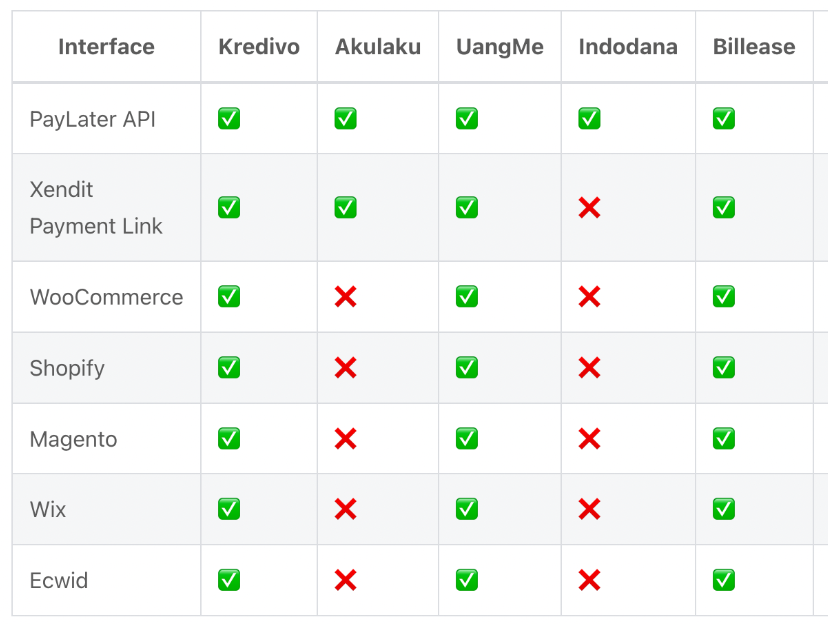Click Billease checkmark in WooCommerce row
Viewport: 828px width, 624px height.
pyautogui.click(x=723, y=296)
